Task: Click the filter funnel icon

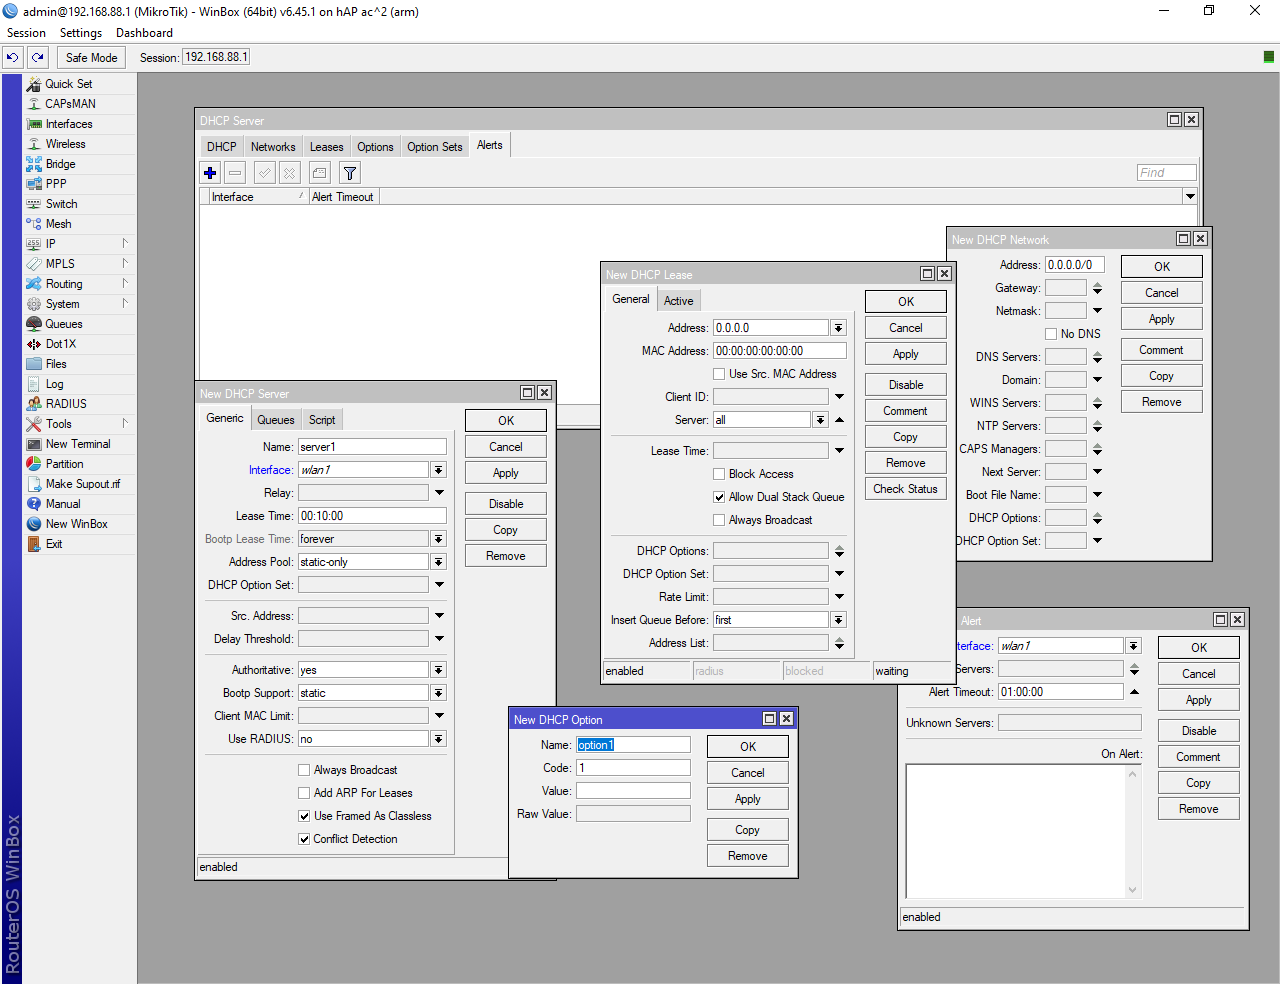Action: pyautogui.click(x=350, y=173)
